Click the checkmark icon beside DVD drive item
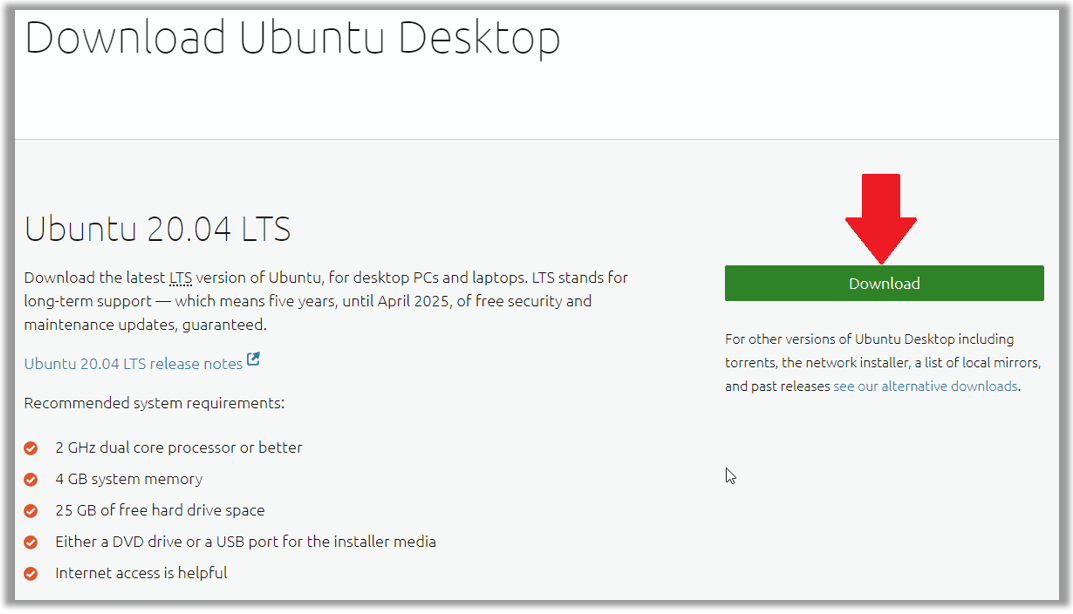Viewport: 1073px width, 614px height. coord(31,543)
